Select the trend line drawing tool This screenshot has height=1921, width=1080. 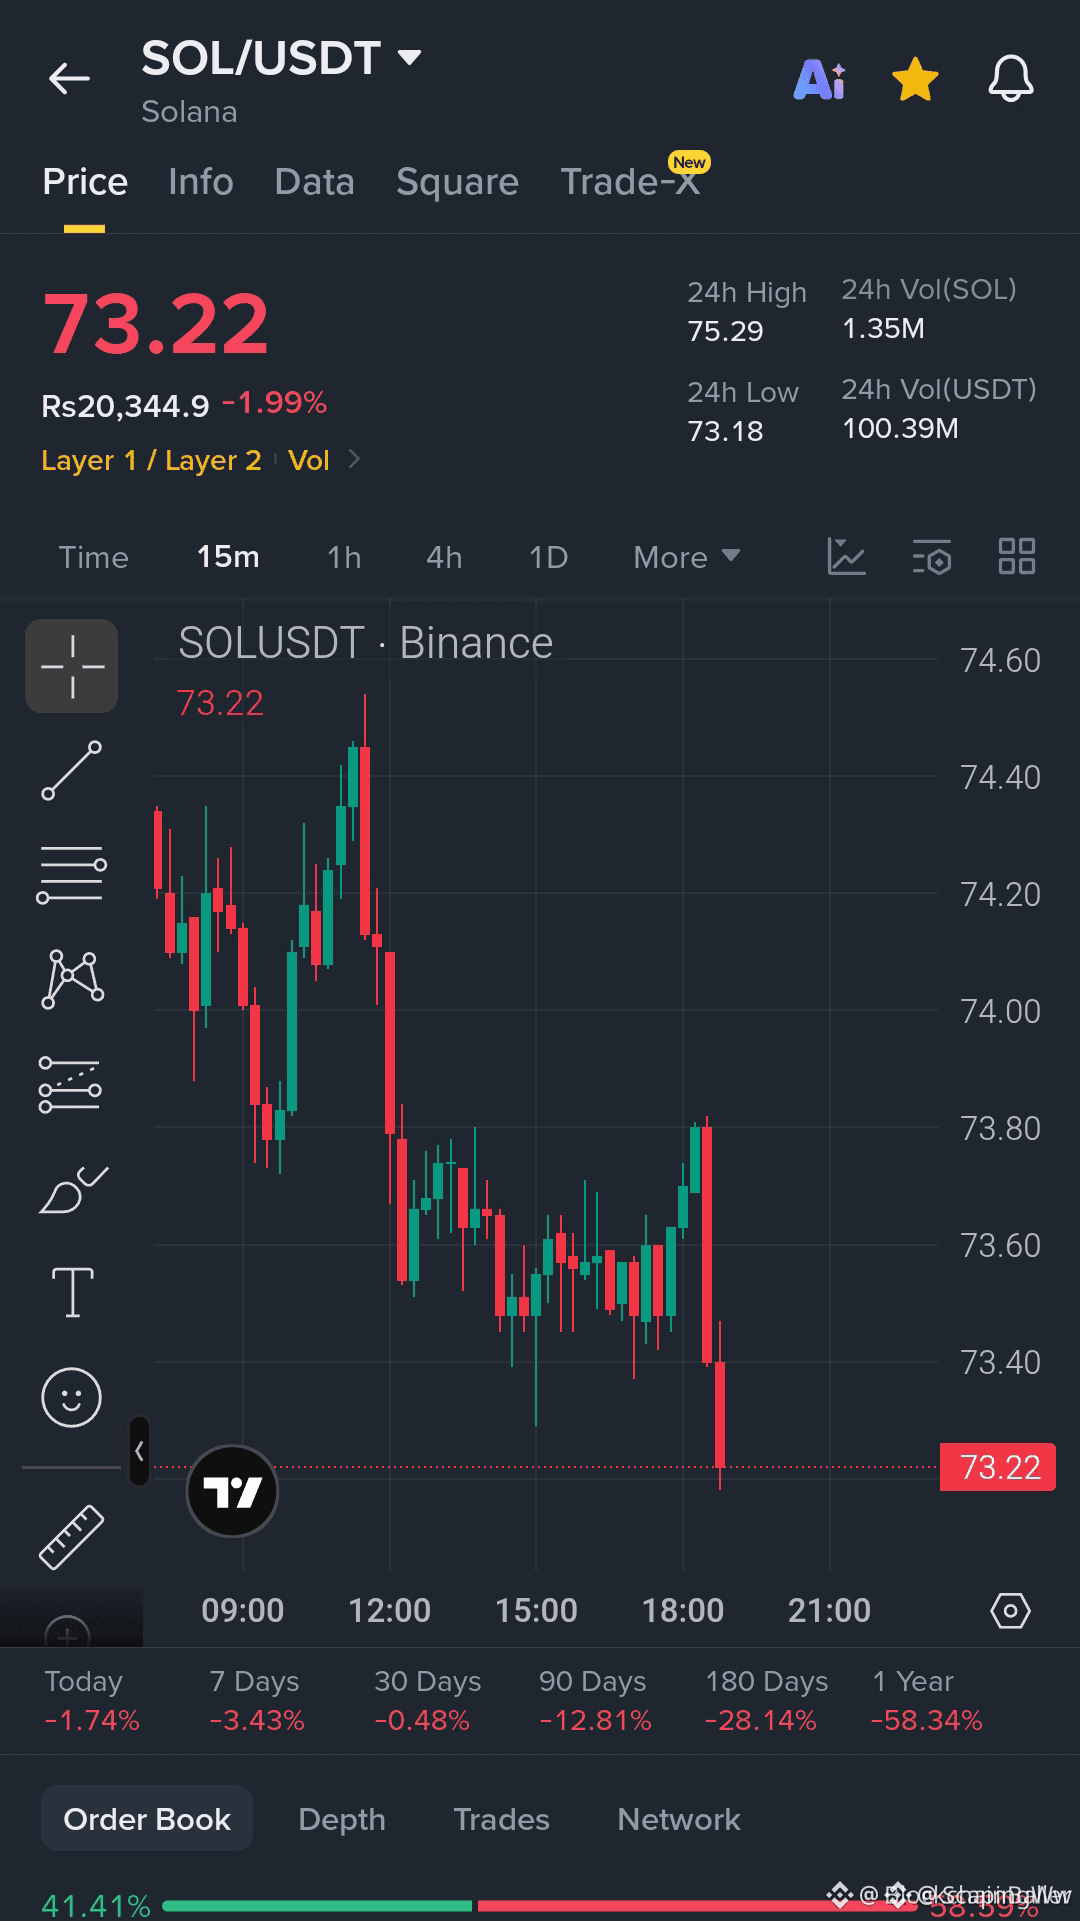pos(71,770)
